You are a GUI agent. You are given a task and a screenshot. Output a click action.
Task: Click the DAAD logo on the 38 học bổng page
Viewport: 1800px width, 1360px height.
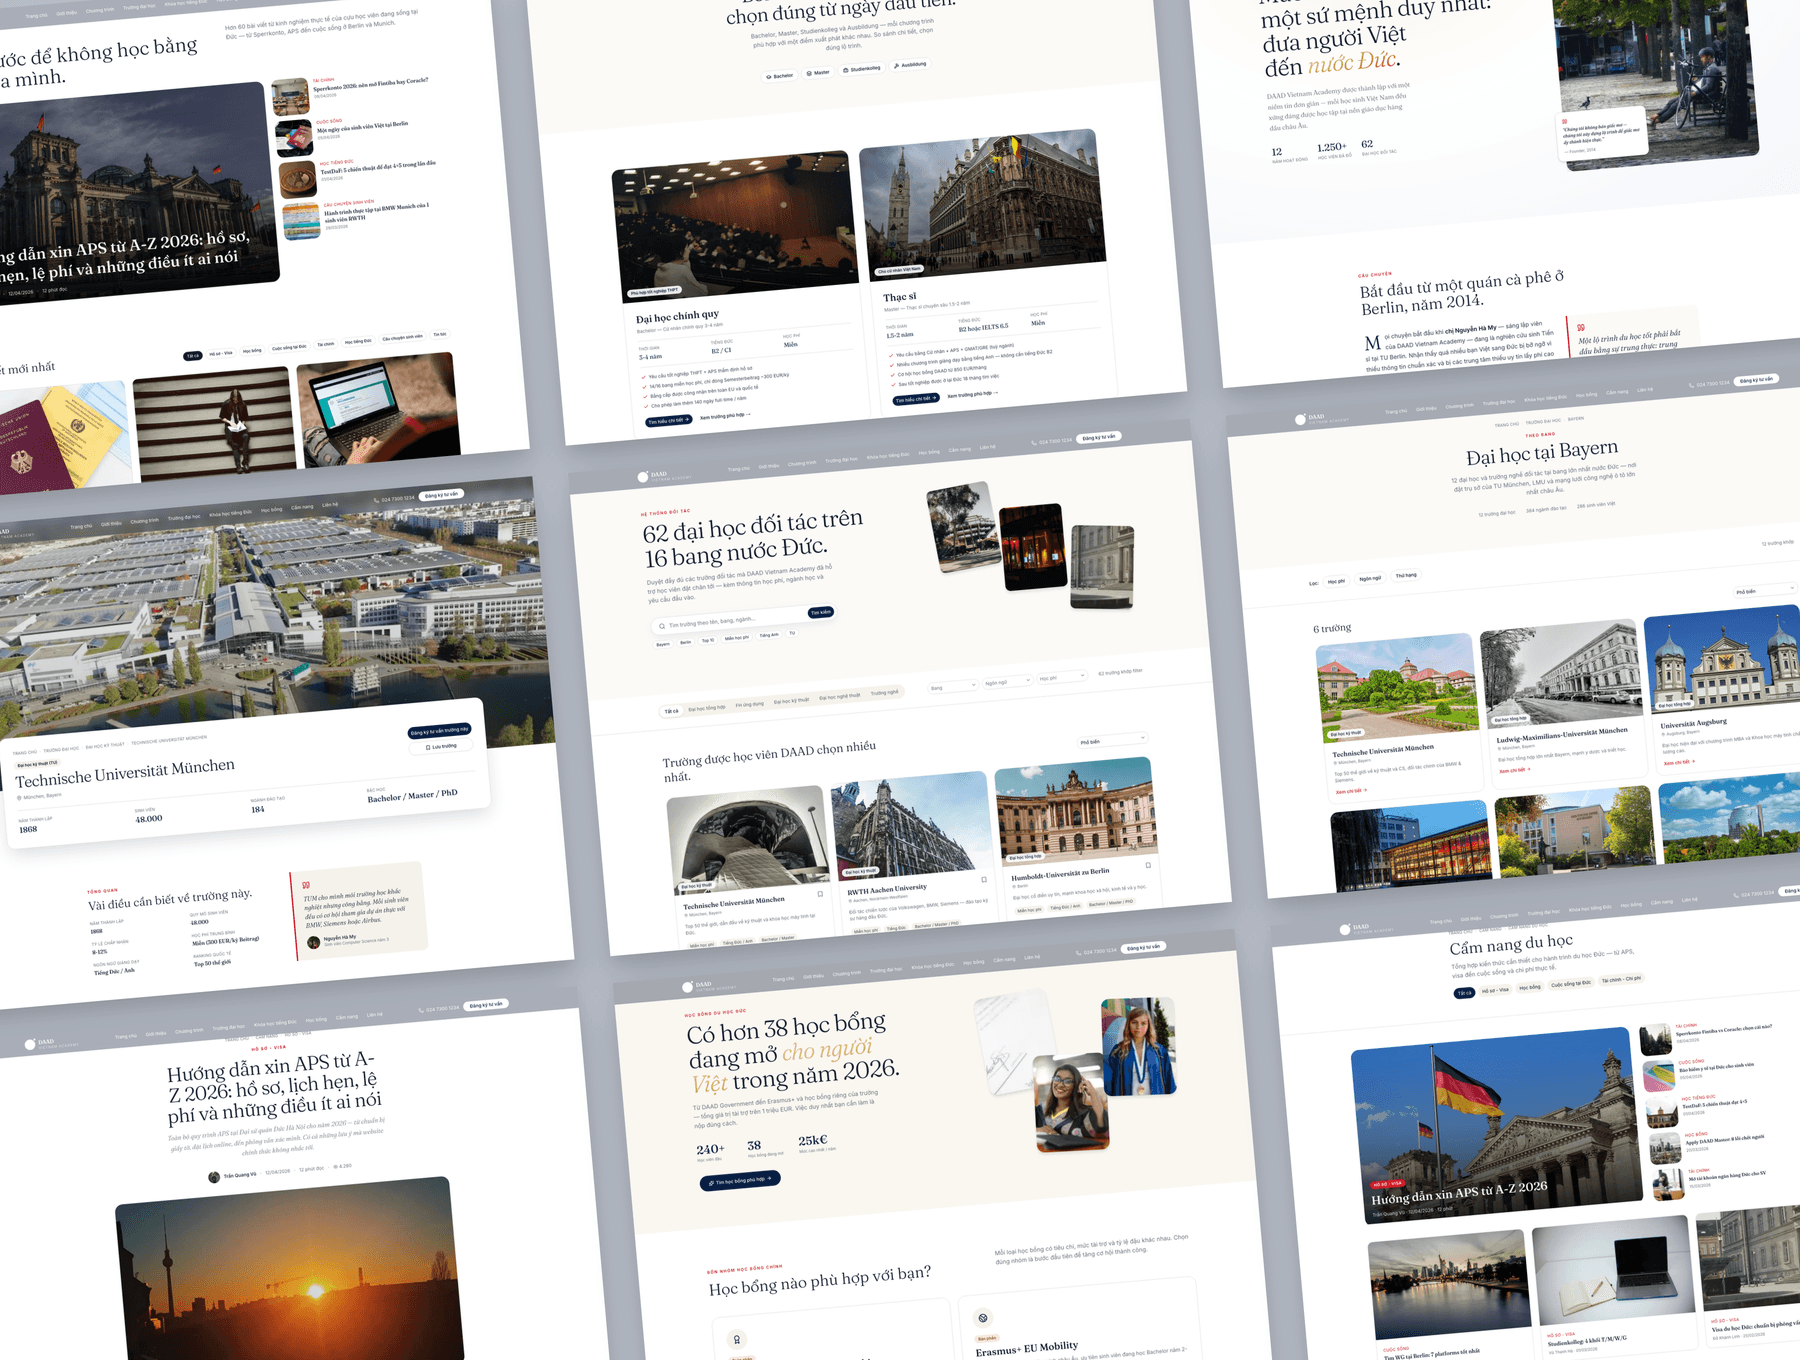(x=710, y=986)
